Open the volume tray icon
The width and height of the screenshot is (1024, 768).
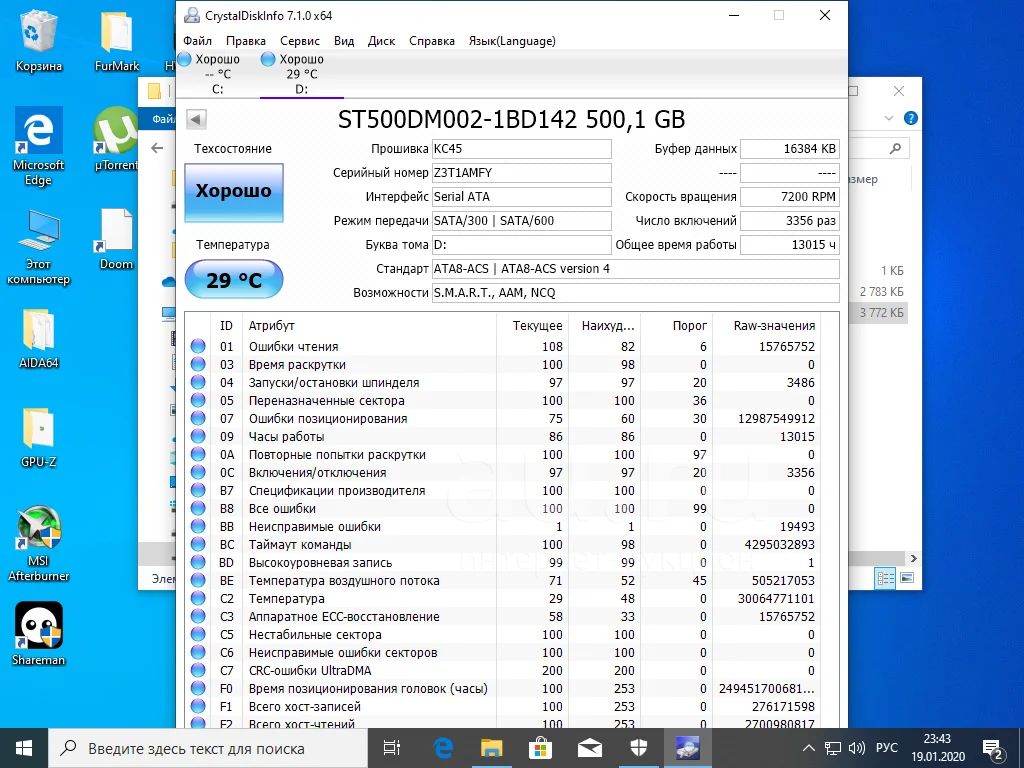(856, 748)
